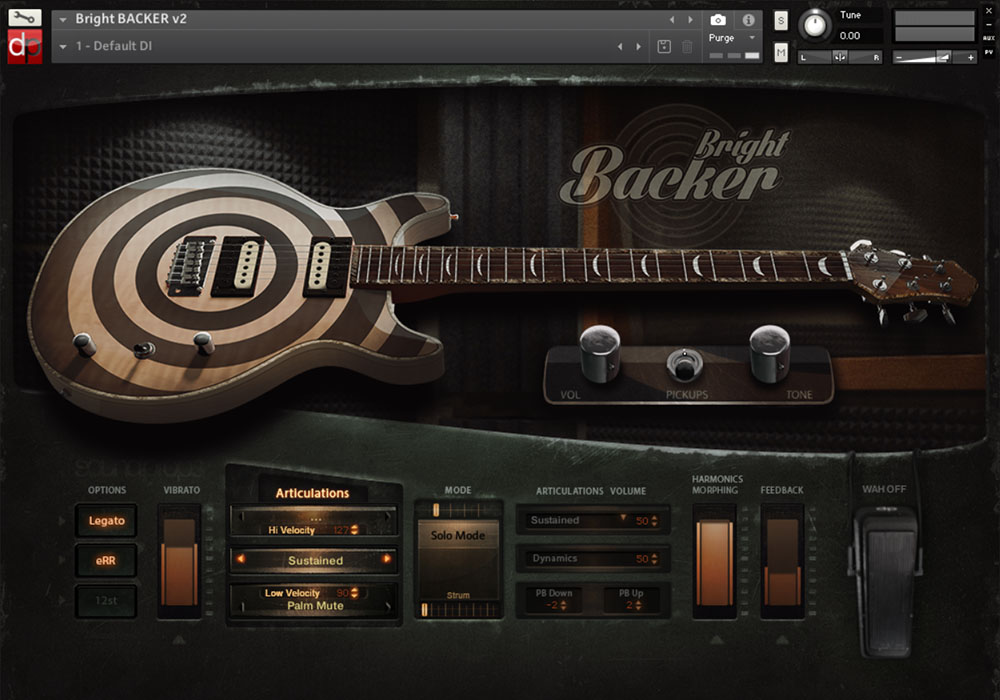Click the pan L-R slider in header
This screenshot has height=700, width=1000.
(839, 57)
